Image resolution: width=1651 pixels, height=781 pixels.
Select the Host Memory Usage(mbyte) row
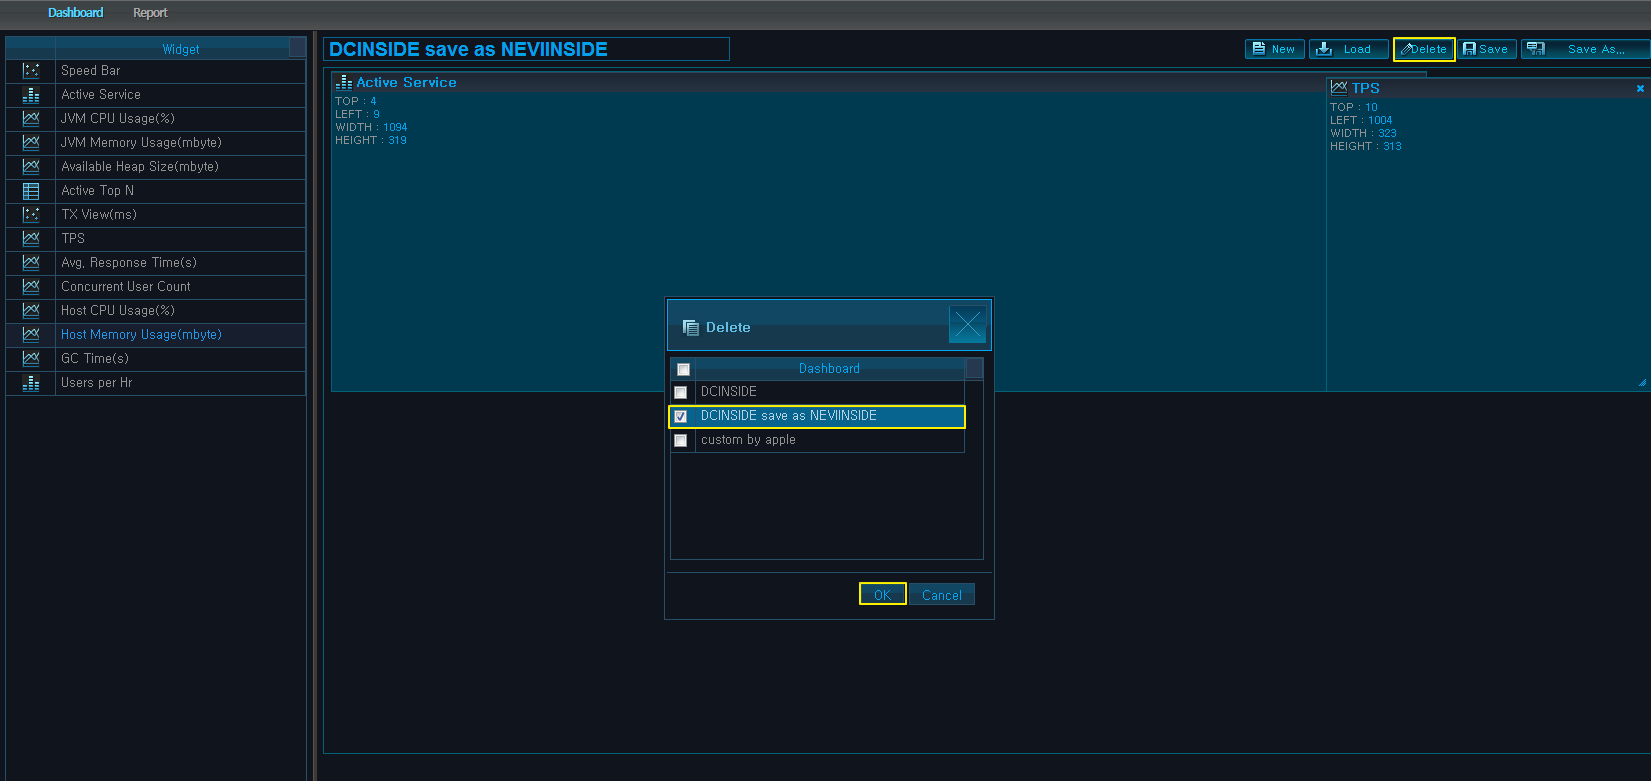tap(156, 335)
